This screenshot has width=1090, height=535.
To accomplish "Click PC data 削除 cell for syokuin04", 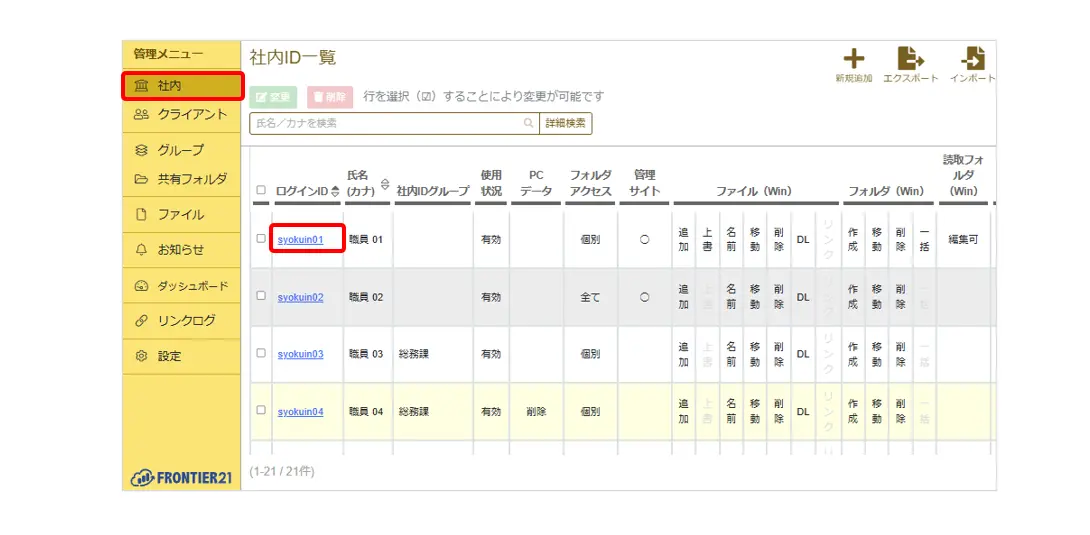I will pos(536,411).
